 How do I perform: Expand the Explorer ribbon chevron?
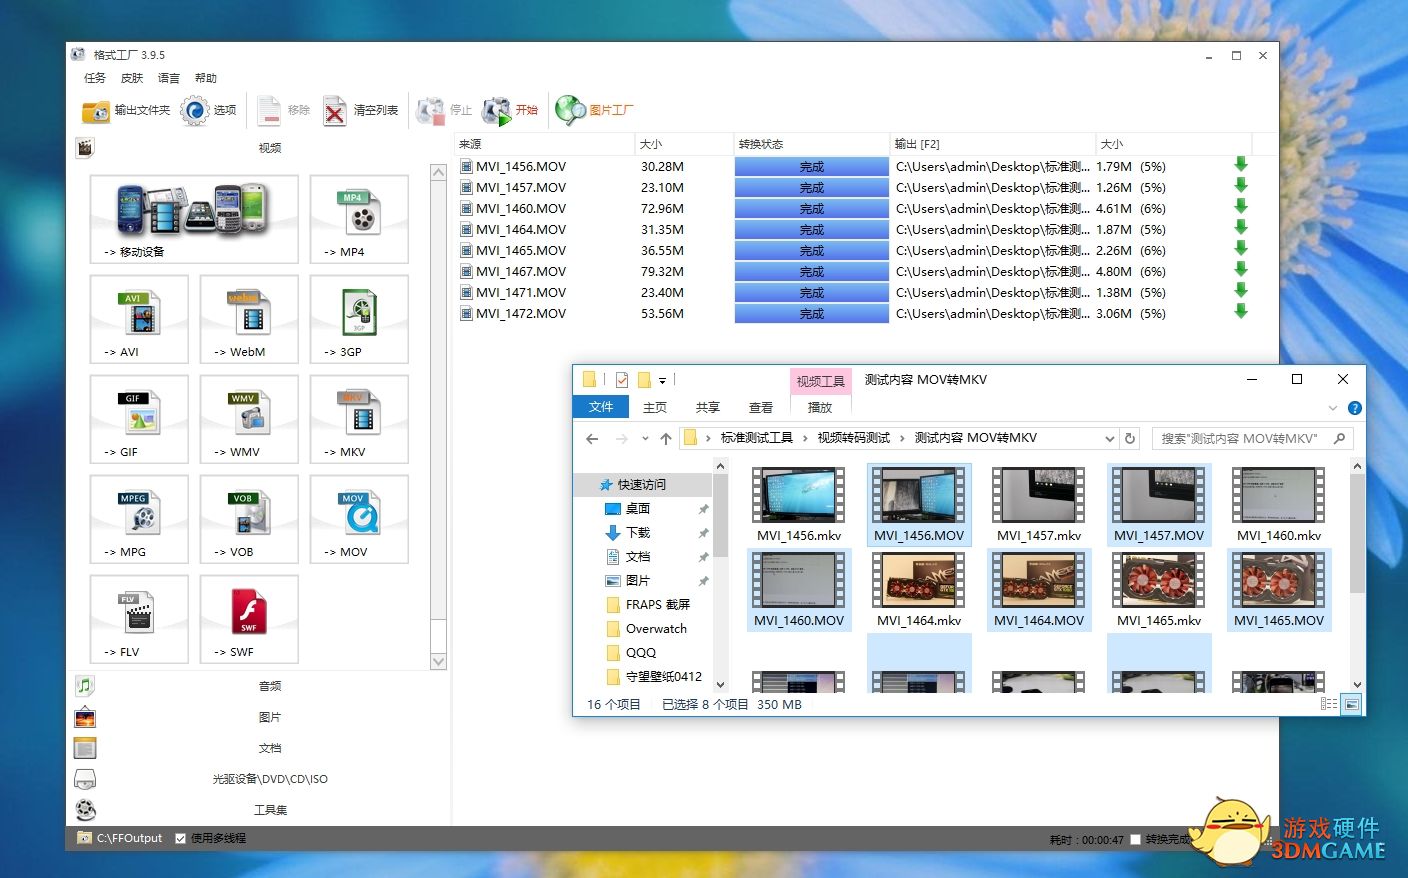point(1332,408)
